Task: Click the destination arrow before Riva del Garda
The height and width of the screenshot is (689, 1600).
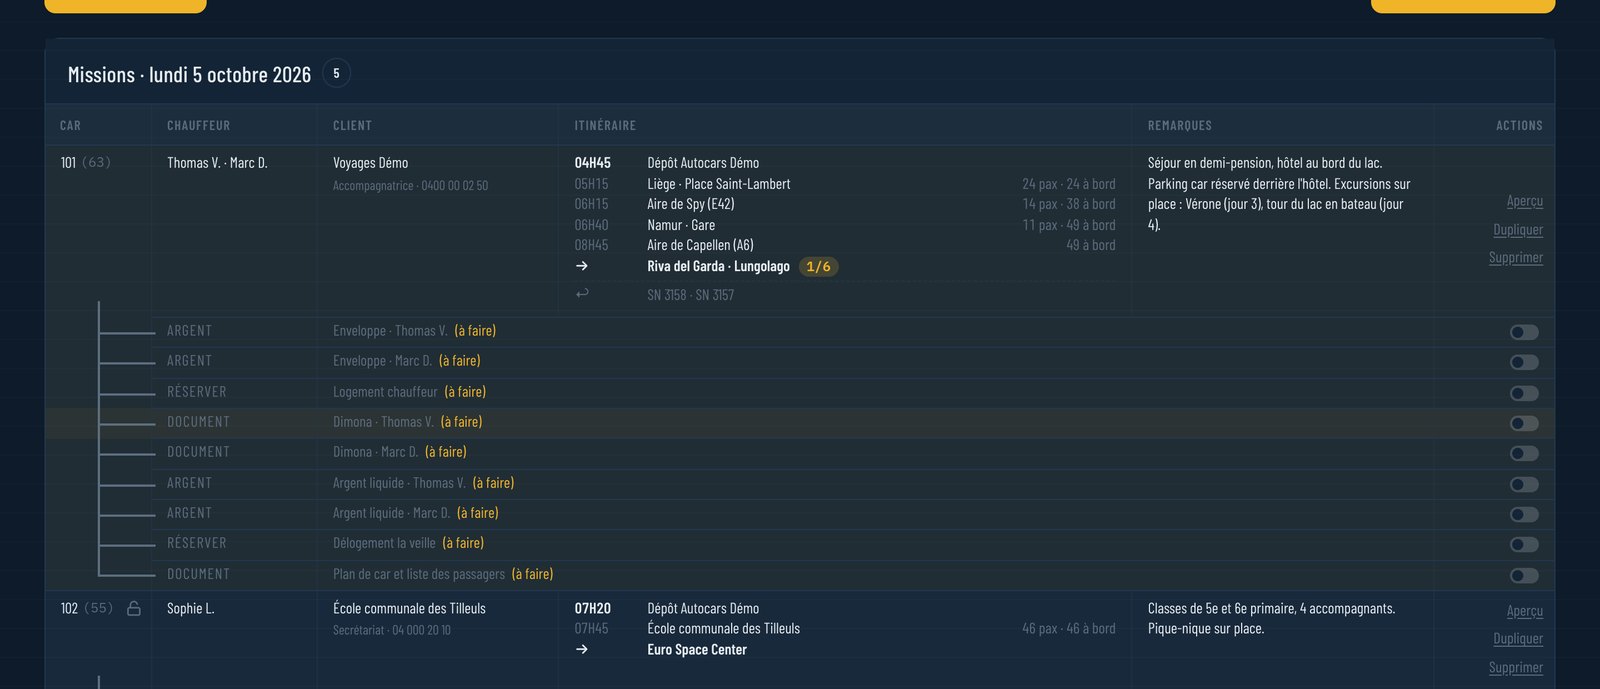Action: click(x=582, y=266)
